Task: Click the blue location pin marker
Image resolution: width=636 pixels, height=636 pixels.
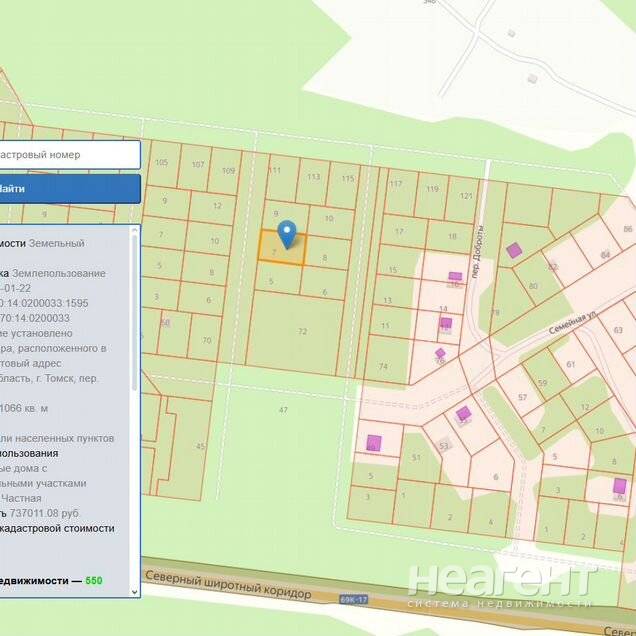Action: 287,233
